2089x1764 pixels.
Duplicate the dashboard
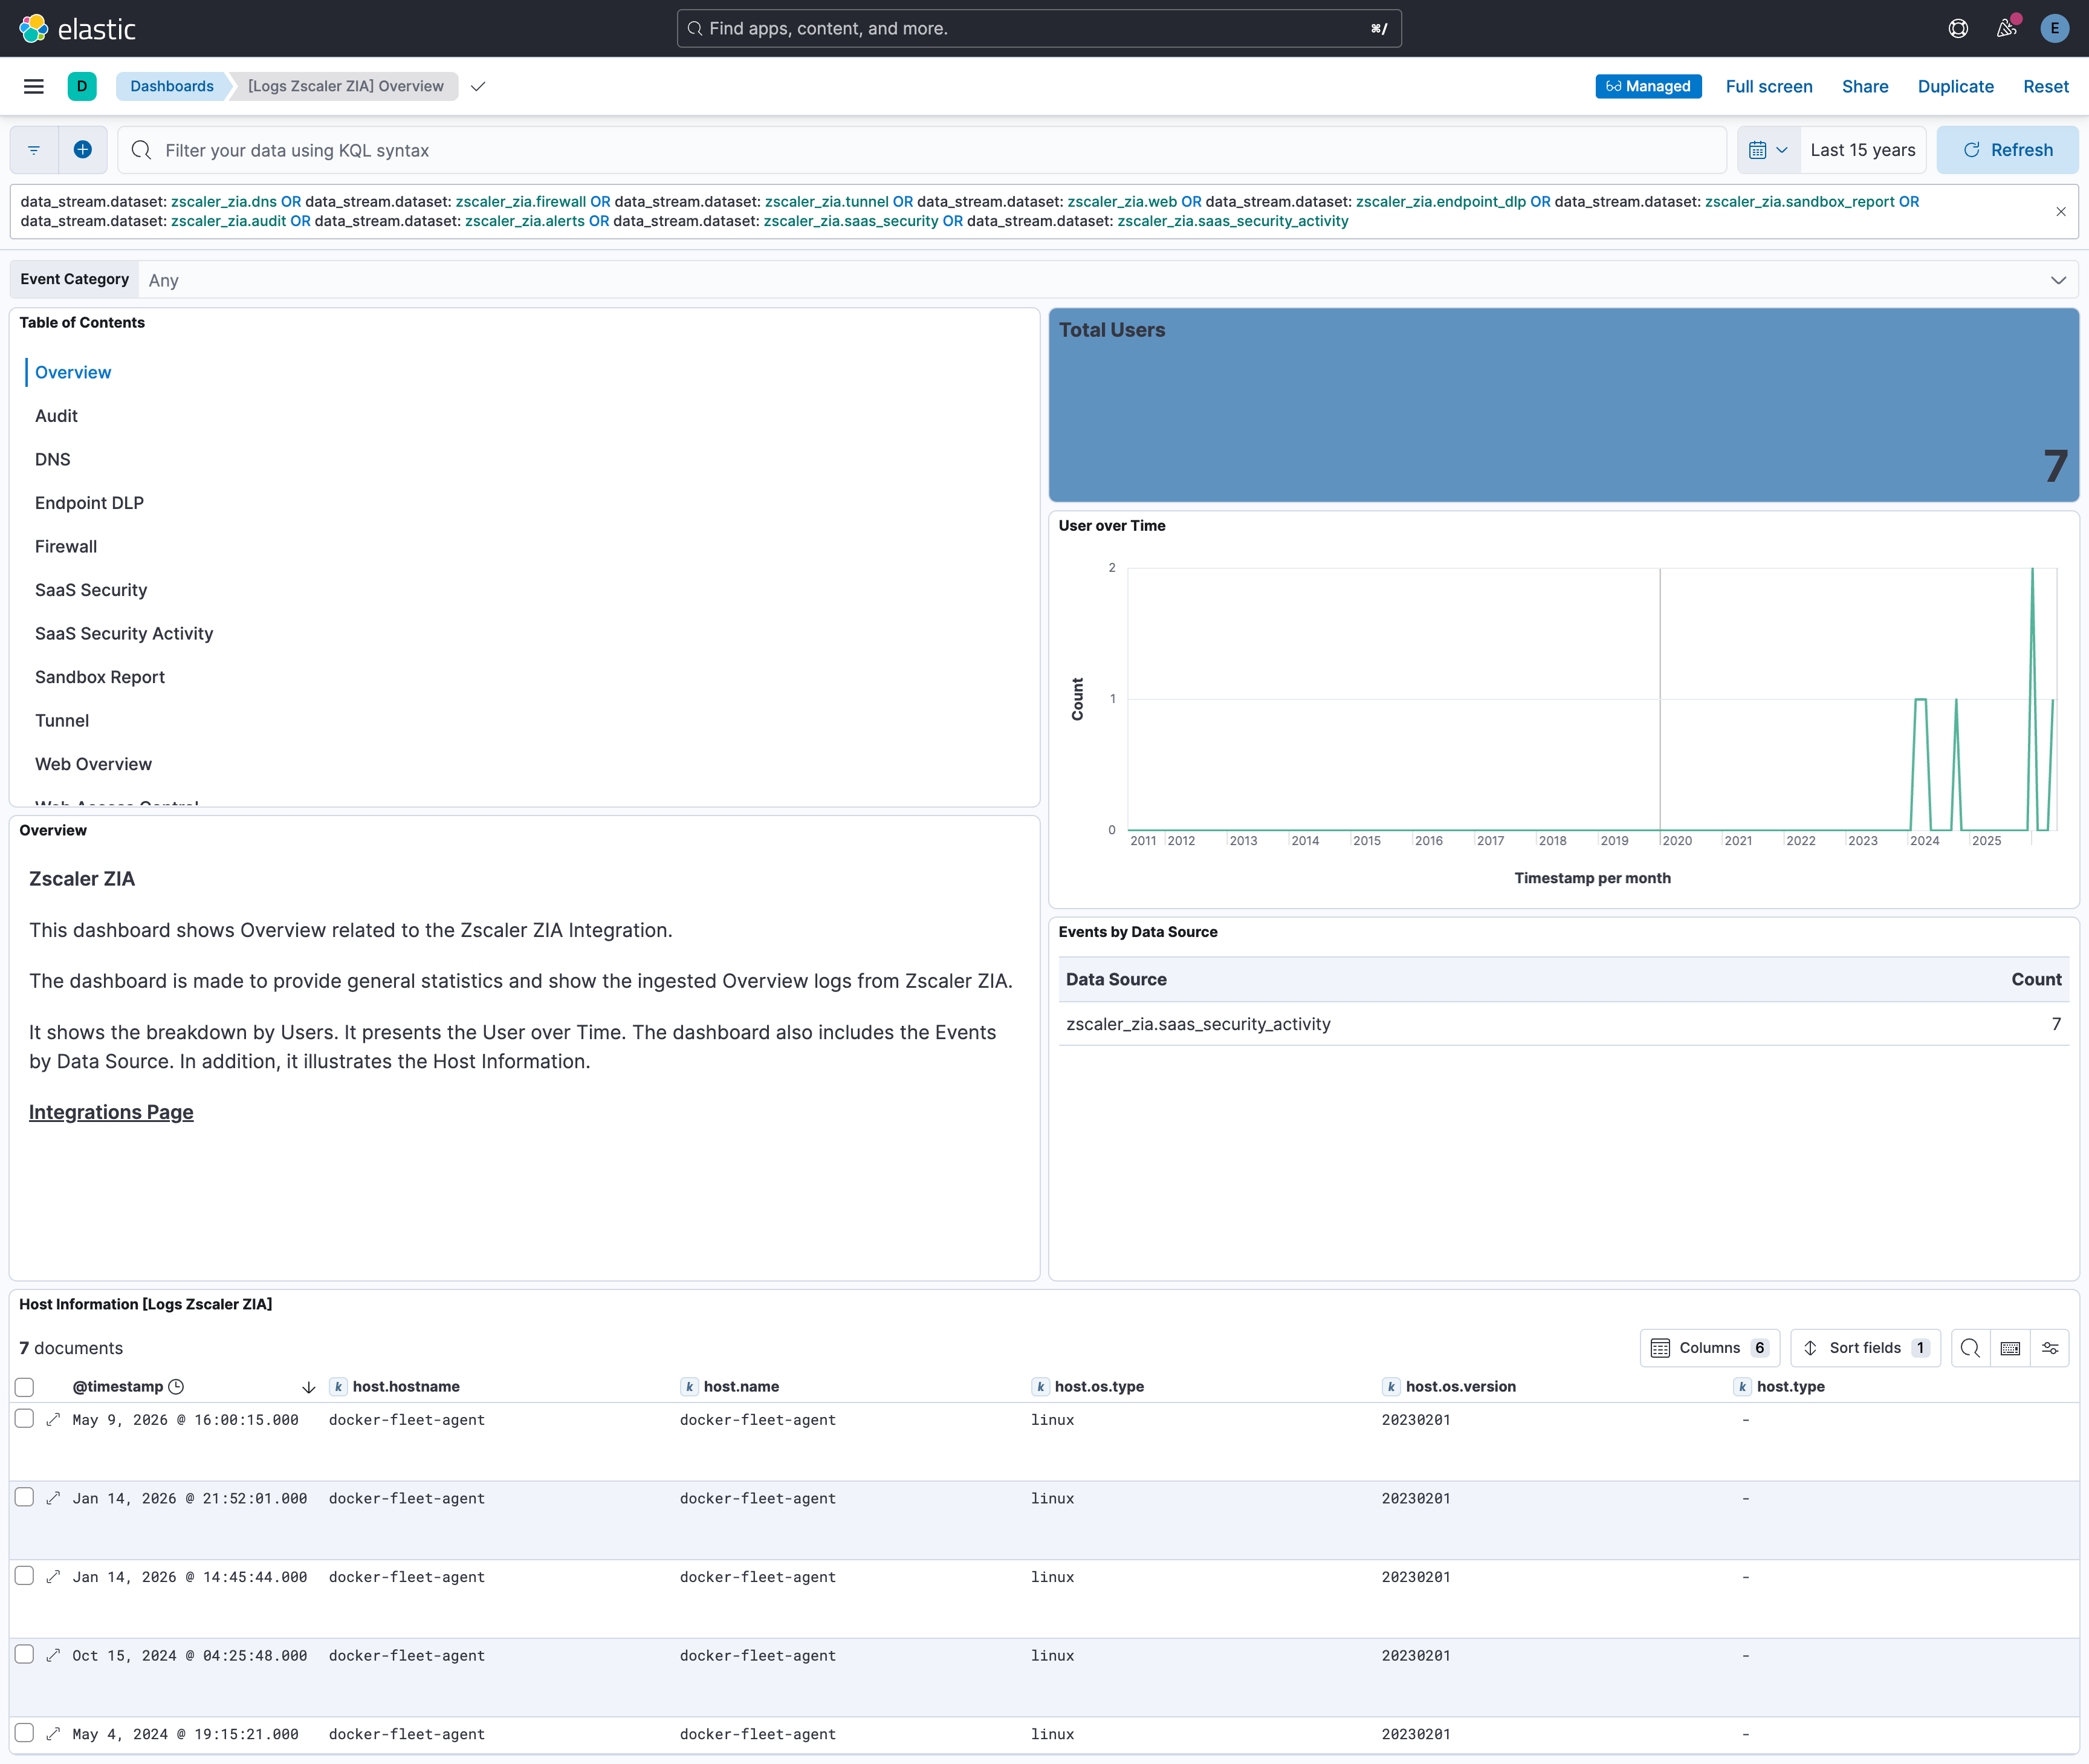coord(1955,86)
